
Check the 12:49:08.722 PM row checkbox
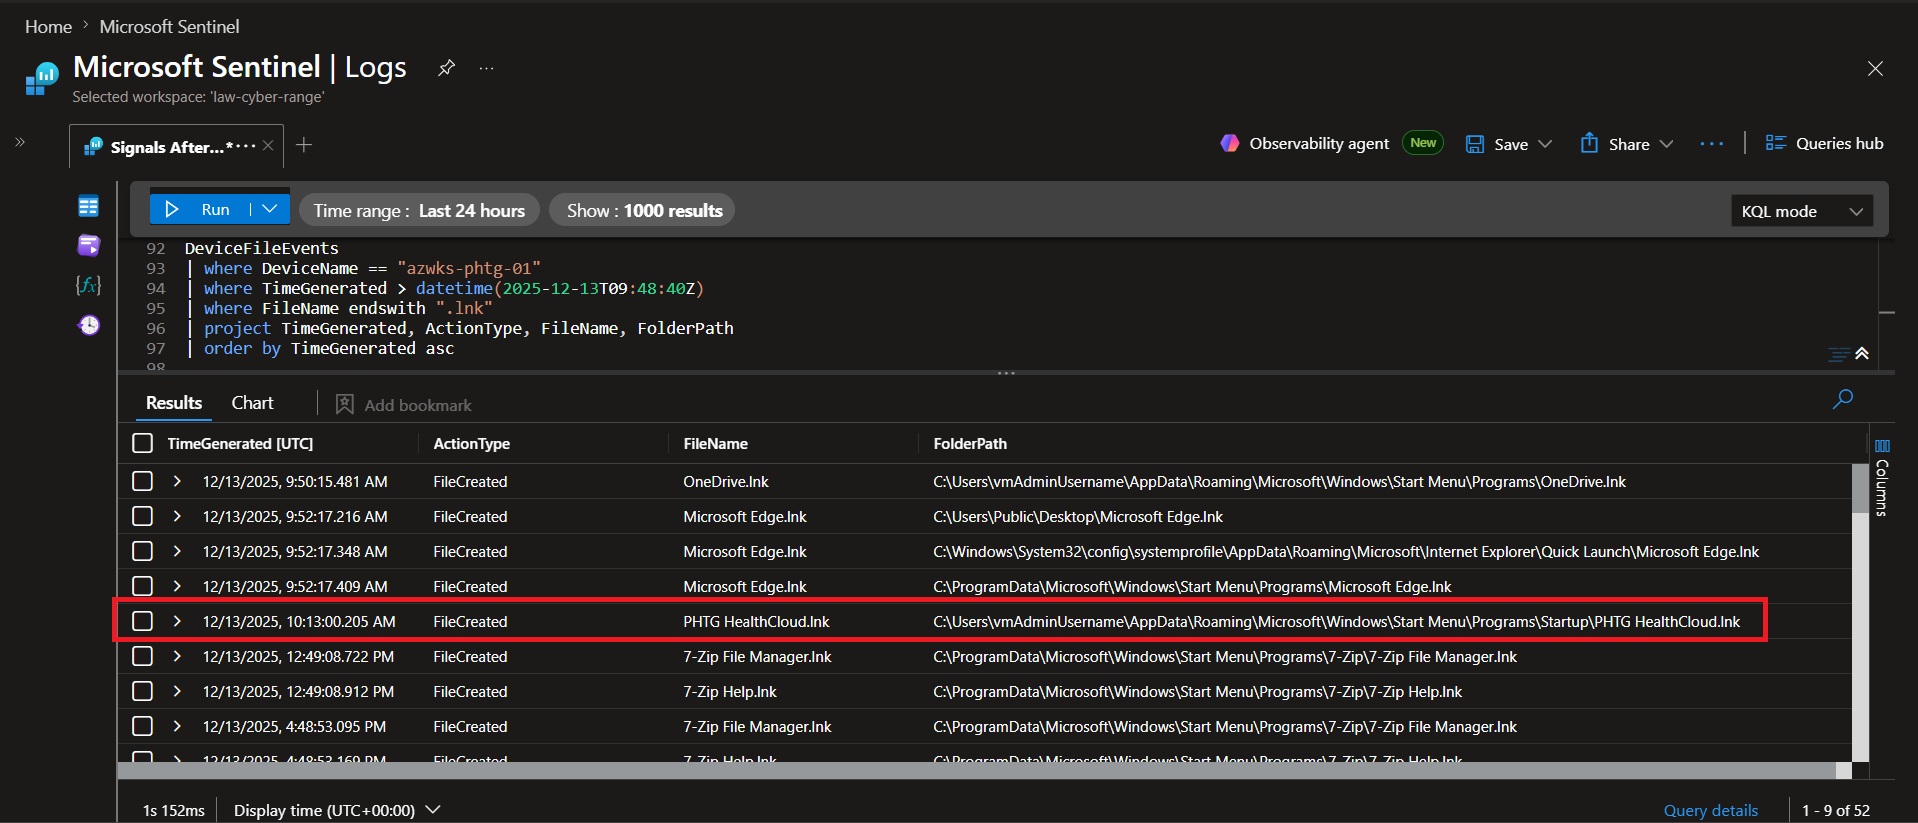pyautogui.click(x=143, y=656)
